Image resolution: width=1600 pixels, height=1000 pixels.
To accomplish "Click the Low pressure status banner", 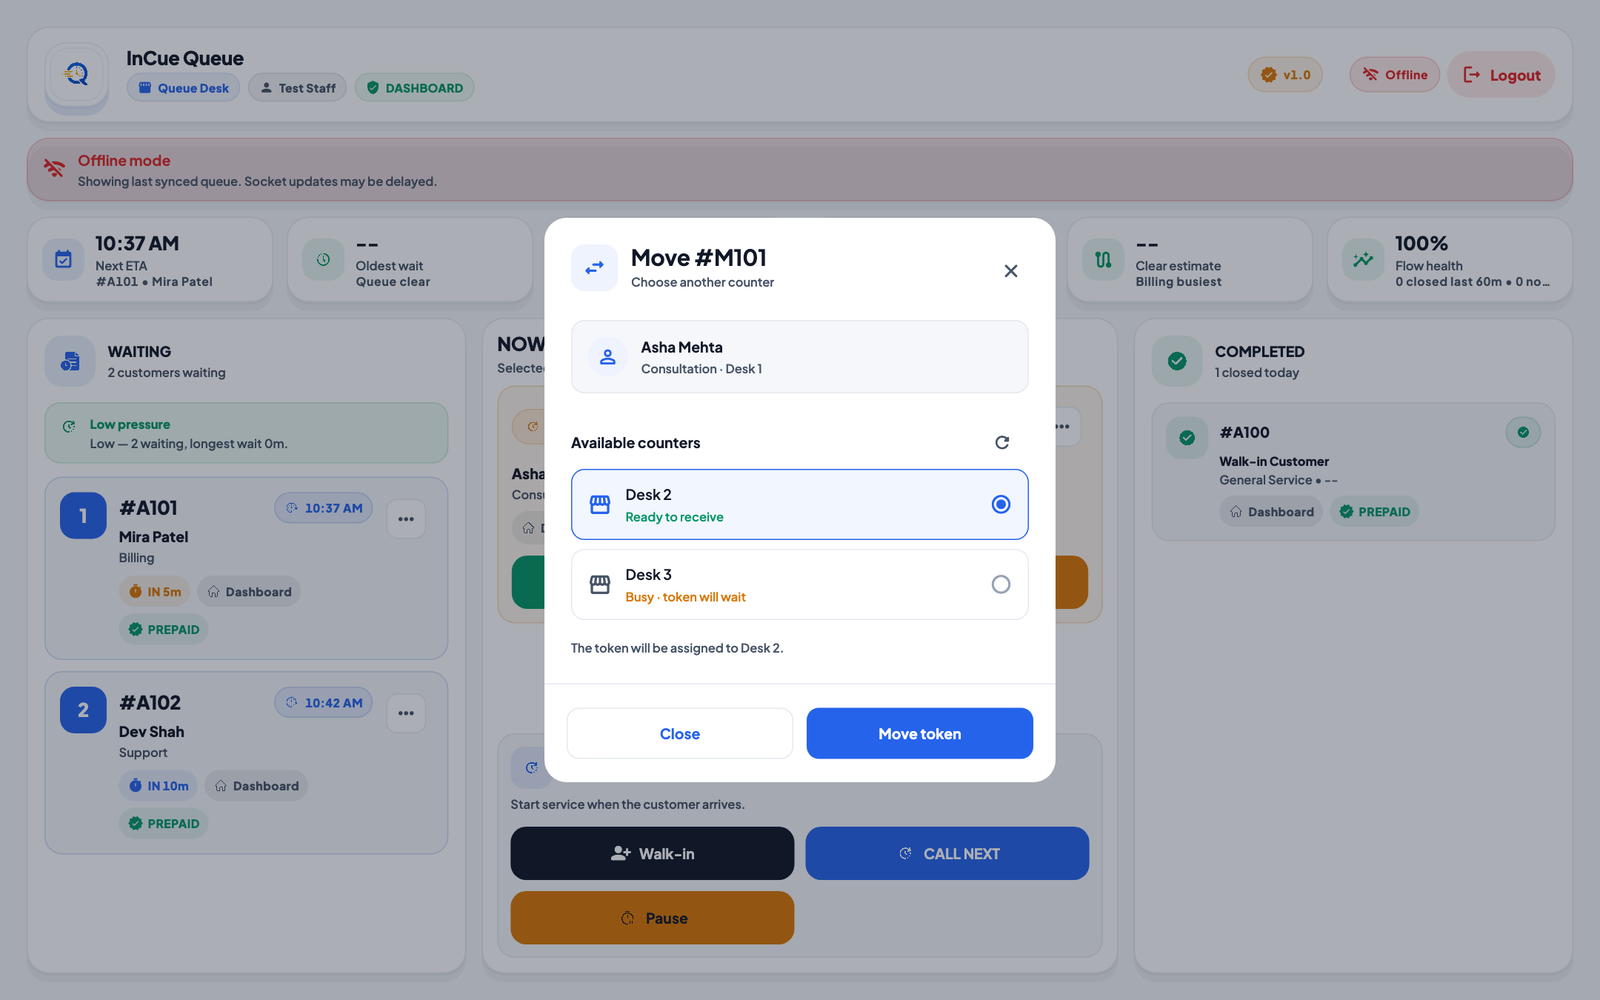I will (x=246, y=433).
